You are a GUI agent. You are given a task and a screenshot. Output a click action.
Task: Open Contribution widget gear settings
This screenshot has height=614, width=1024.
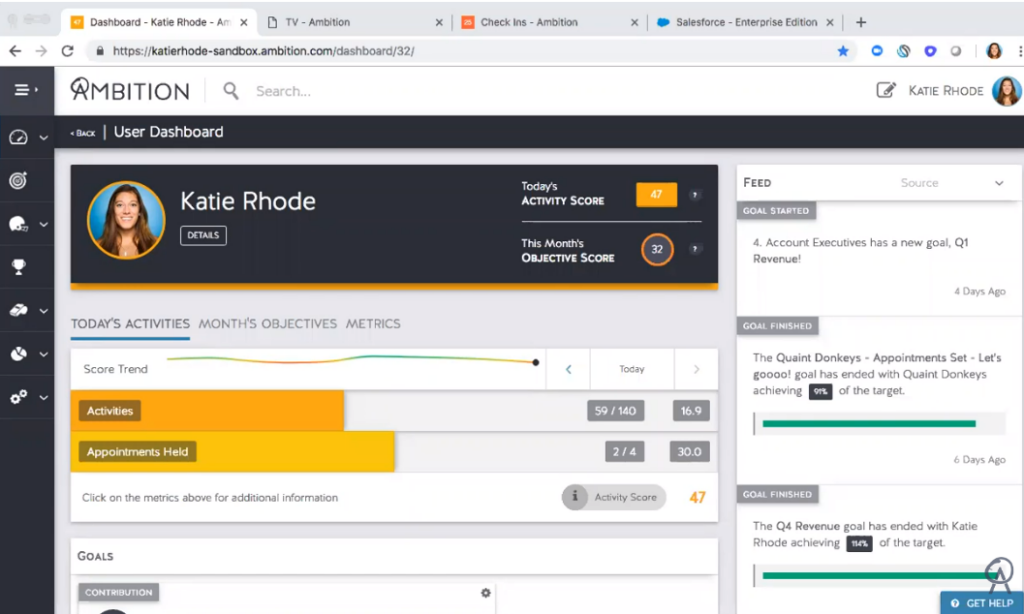pyautogui.click(x=486, y=592)
